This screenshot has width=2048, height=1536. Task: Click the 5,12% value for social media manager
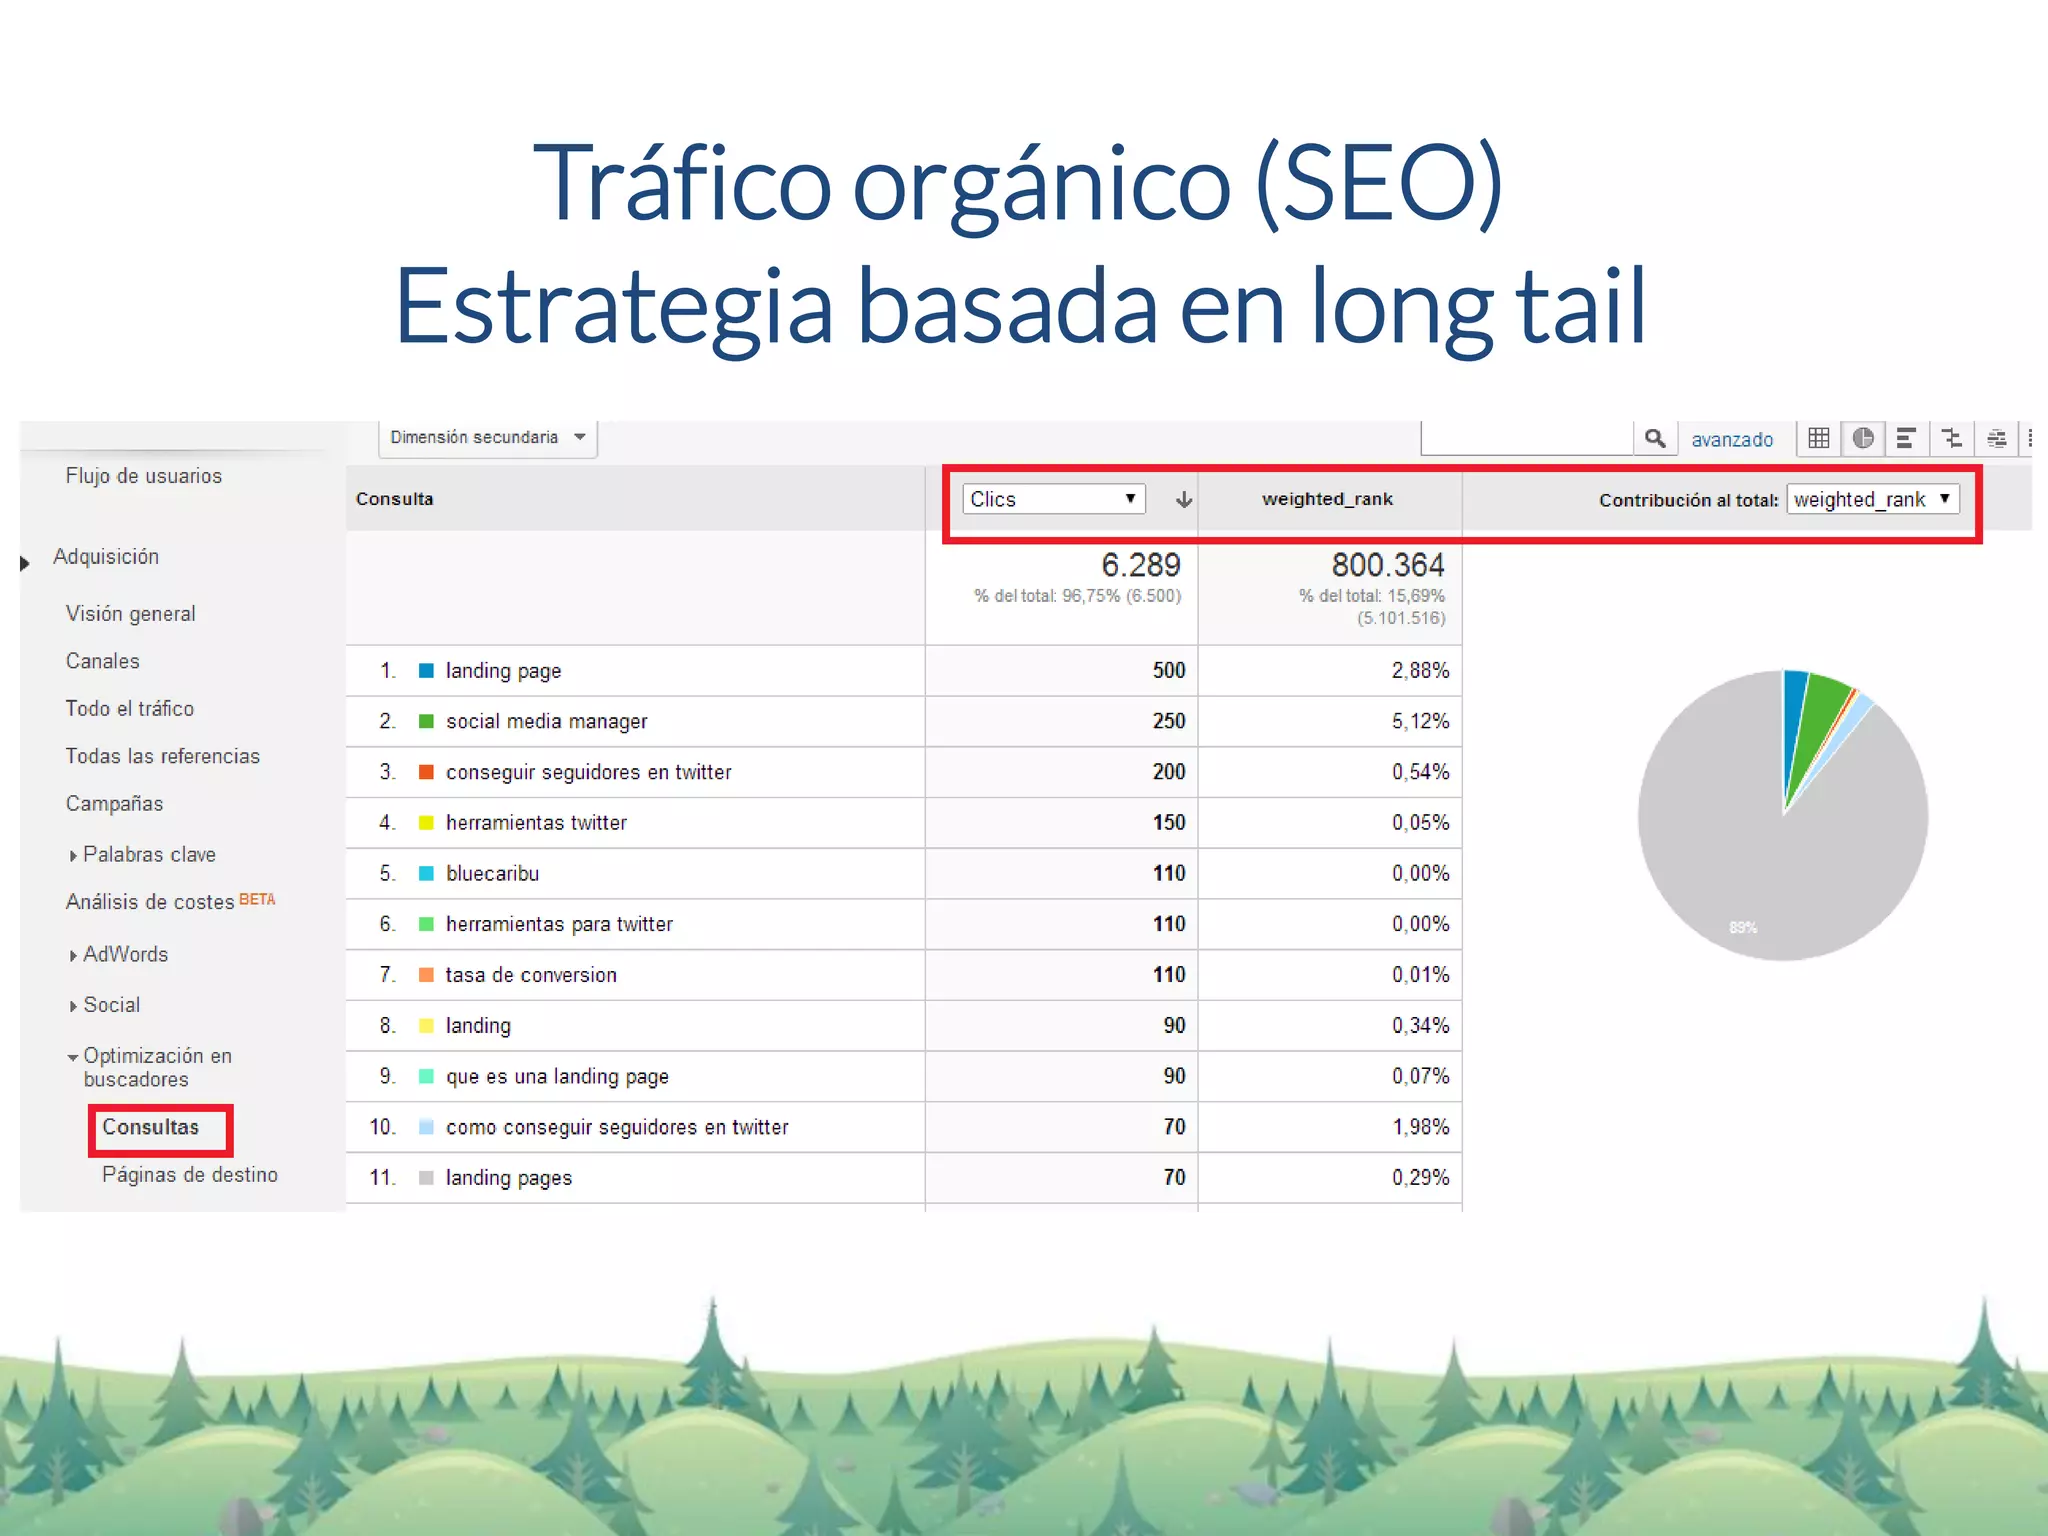click(1420, 721)
